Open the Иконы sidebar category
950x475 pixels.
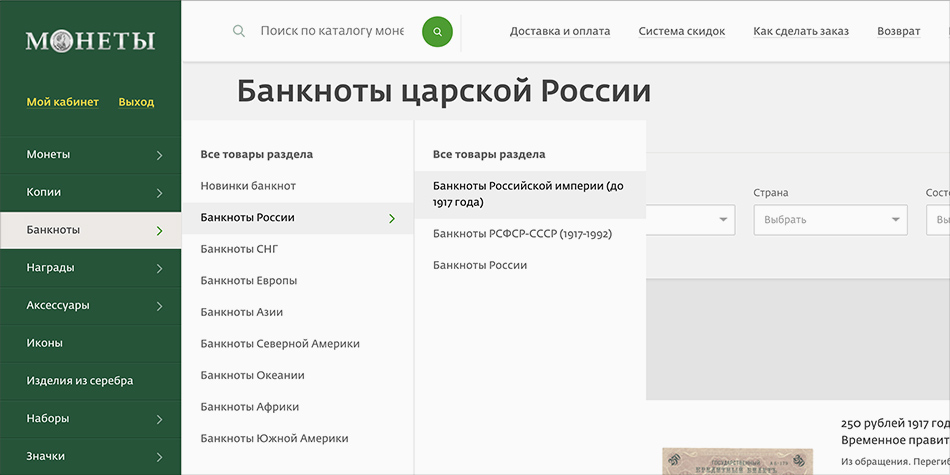click(x=91, y=344)
